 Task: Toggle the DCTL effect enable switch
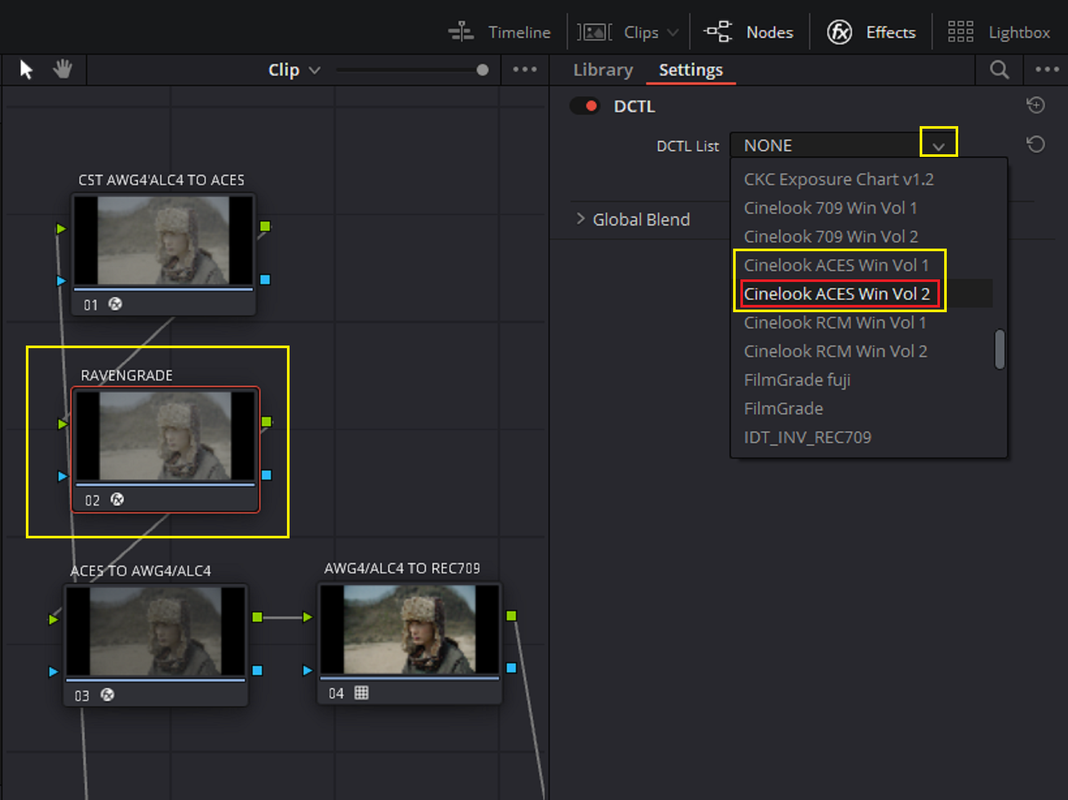584,106
